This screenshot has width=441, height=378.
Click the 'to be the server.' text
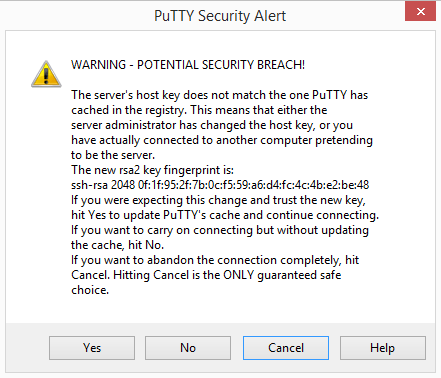(x=113, y=155)
